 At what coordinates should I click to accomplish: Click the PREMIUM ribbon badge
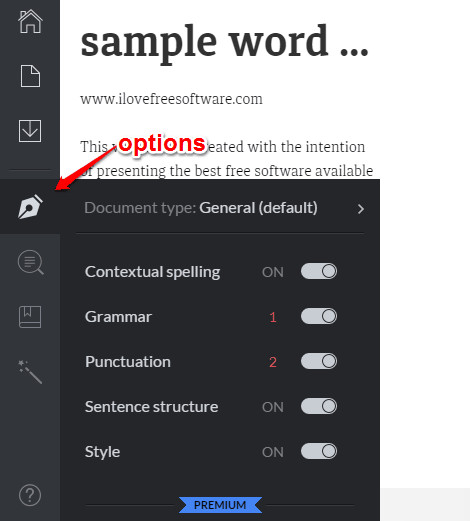point(220,505)
